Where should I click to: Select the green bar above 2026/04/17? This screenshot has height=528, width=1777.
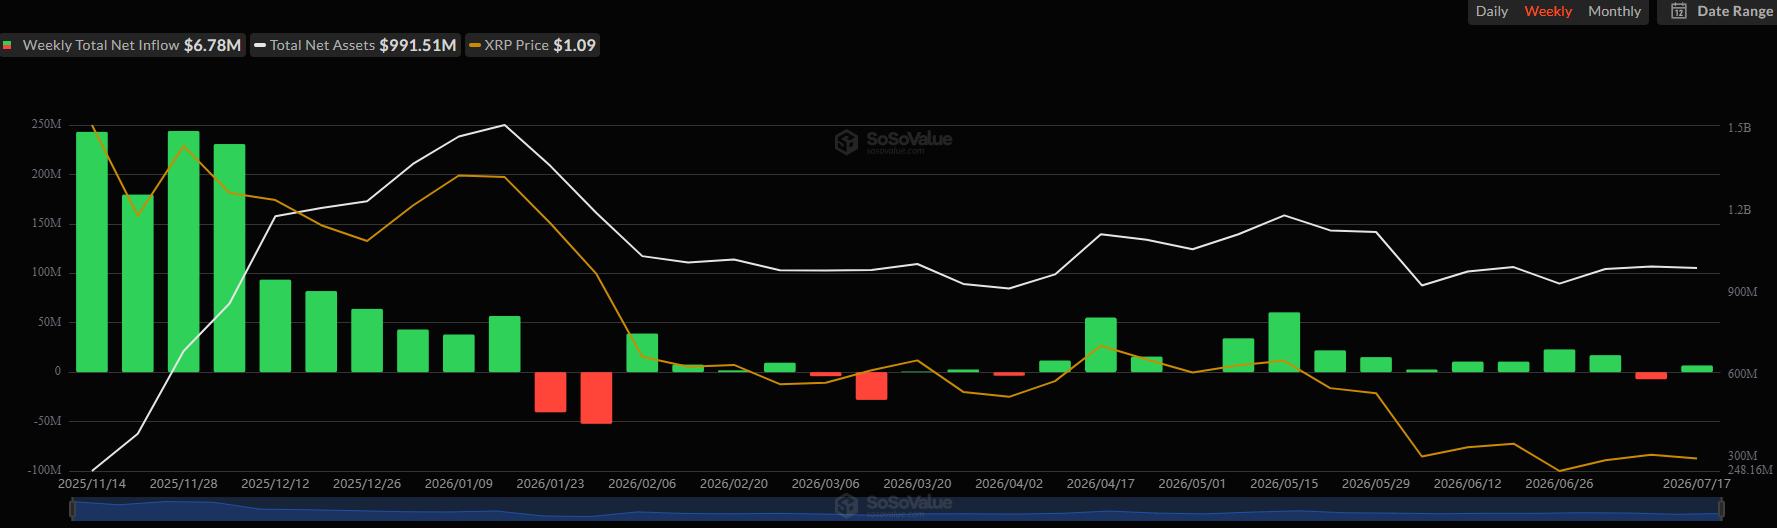tap(1101, 345)
